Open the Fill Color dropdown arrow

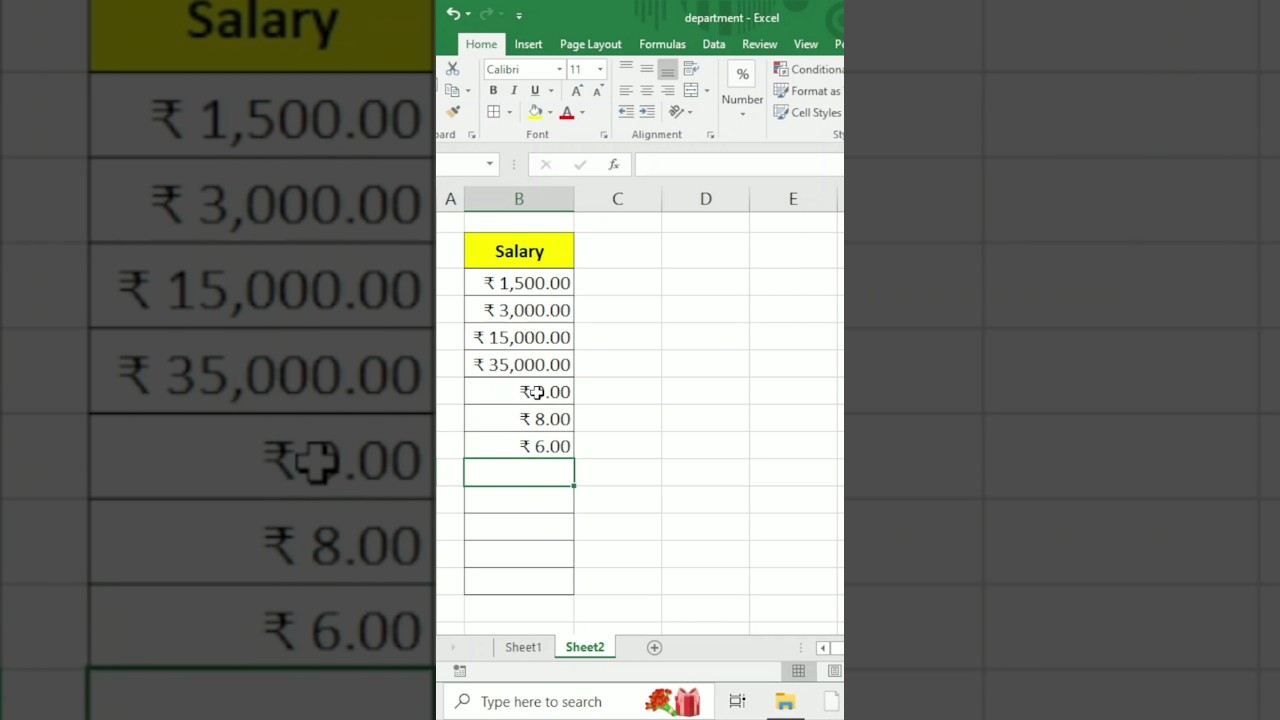click(550, 112)
